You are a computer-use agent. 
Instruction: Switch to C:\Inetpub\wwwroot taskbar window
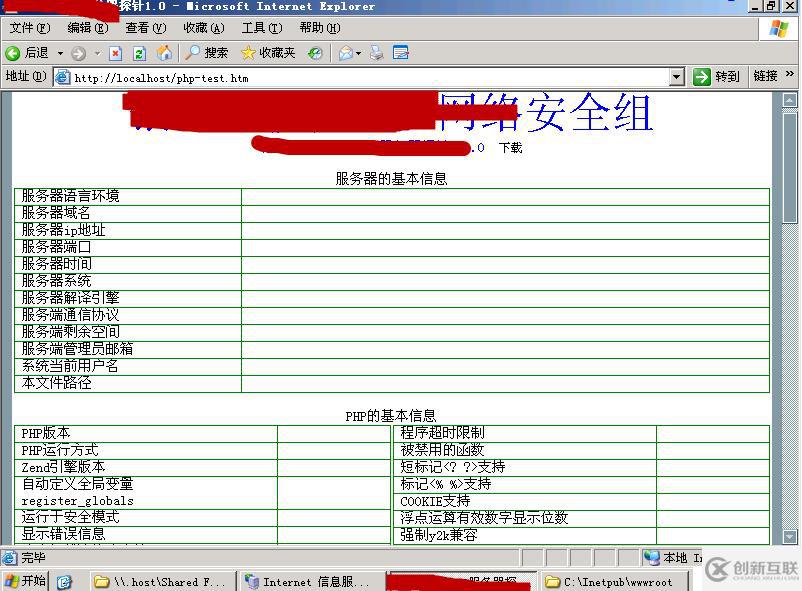613,582
